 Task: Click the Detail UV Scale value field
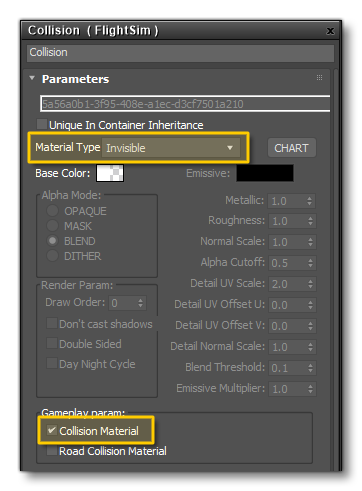pos(287,284)
